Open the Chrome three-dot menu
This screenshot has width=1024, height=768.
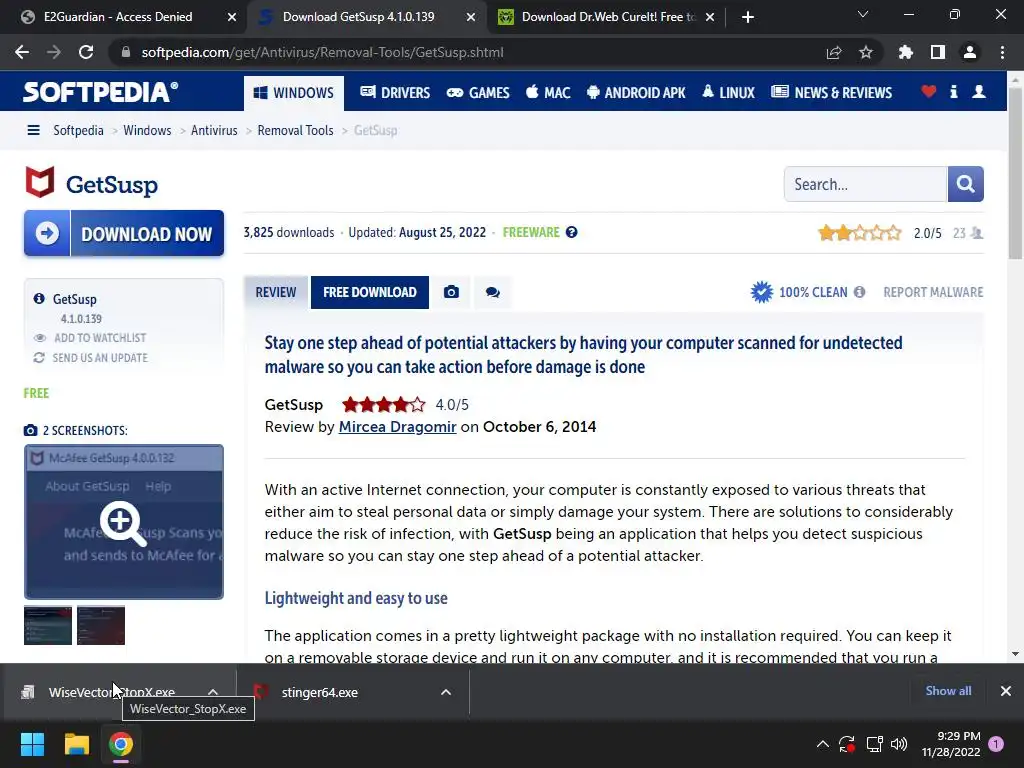1002,52
